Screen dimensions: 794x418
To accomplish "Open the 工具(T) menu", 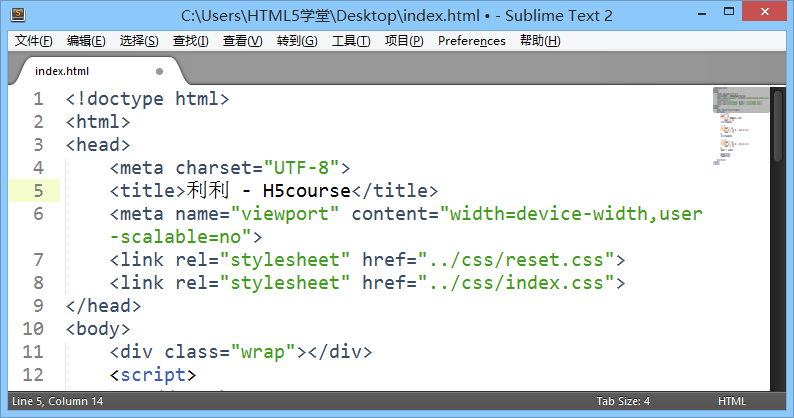I will 351,41.
